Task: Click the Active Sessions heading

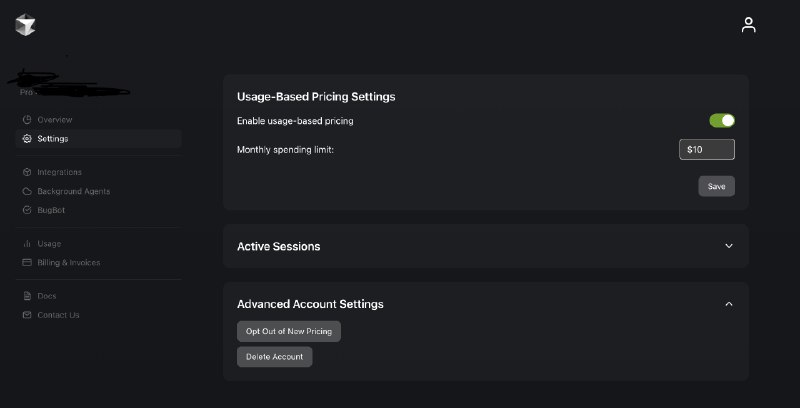Action: 279,246
